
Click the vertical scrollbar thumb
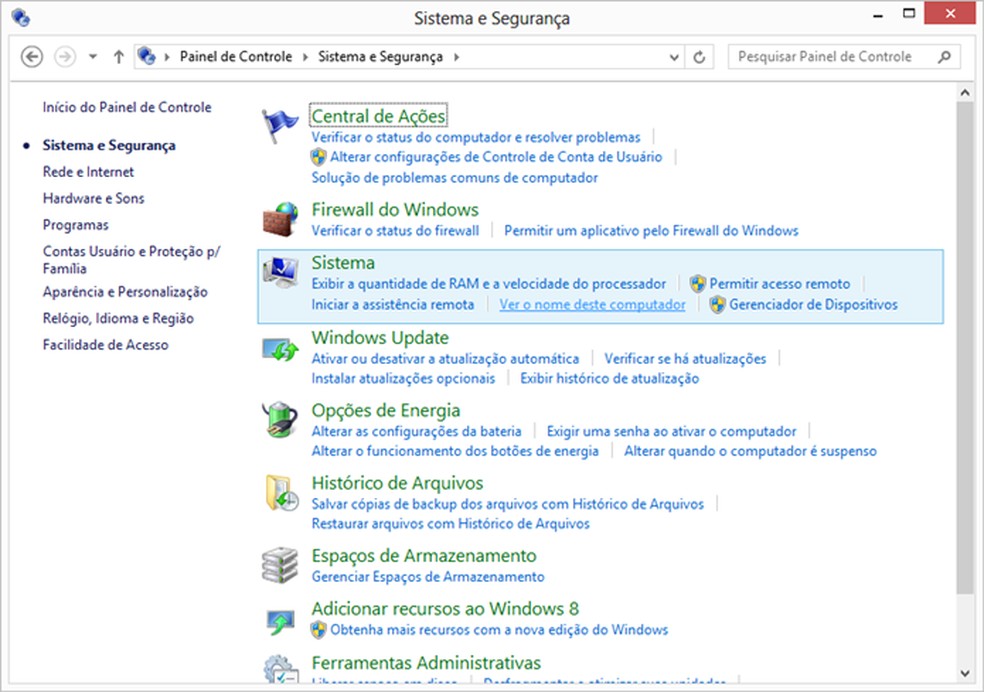click(965, 347)
